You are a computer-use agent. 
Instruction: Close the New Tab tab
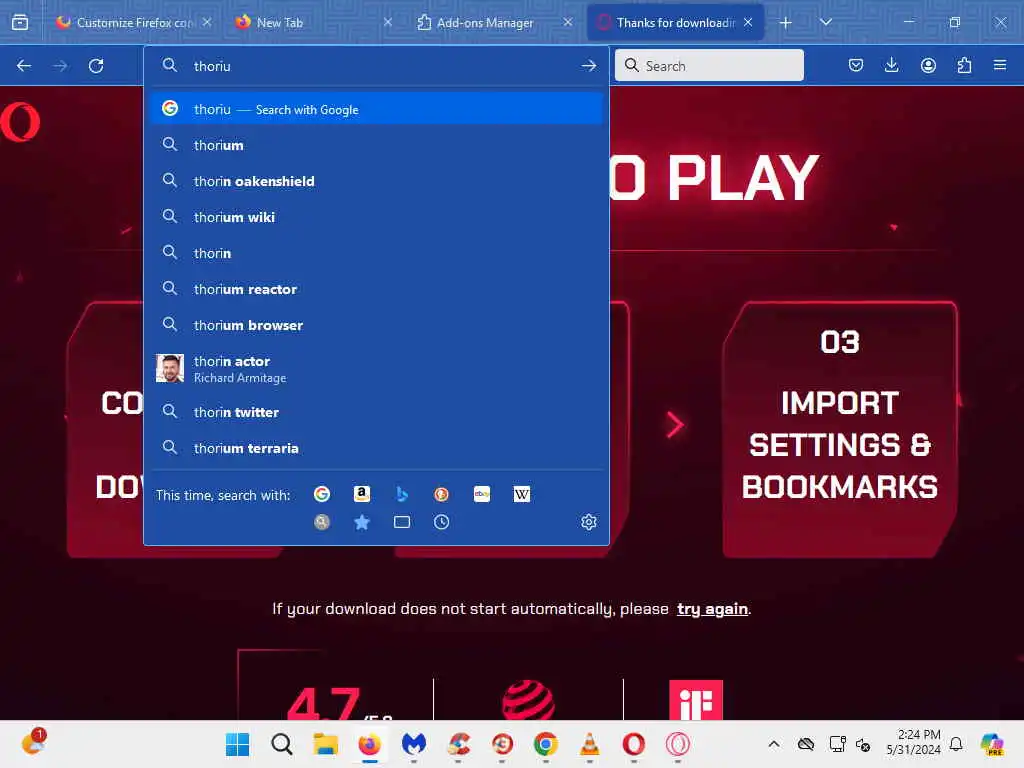tap(387, 22)
